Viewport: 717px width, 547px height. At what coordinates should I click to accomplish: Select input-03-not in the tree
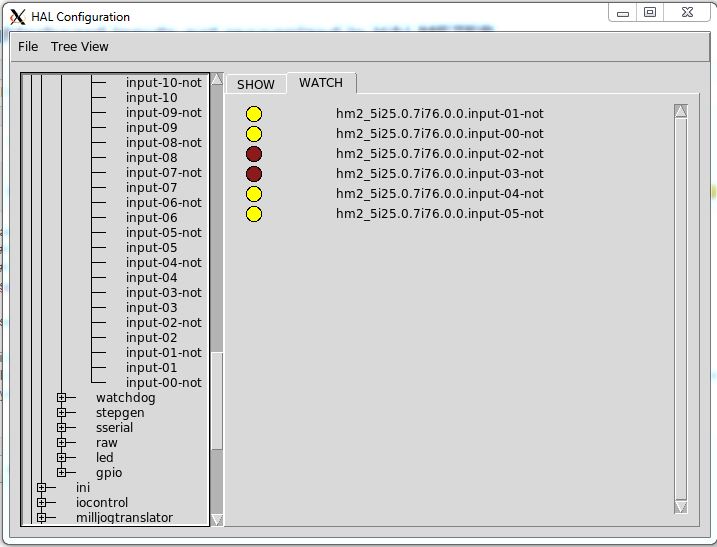click(164, 293)
